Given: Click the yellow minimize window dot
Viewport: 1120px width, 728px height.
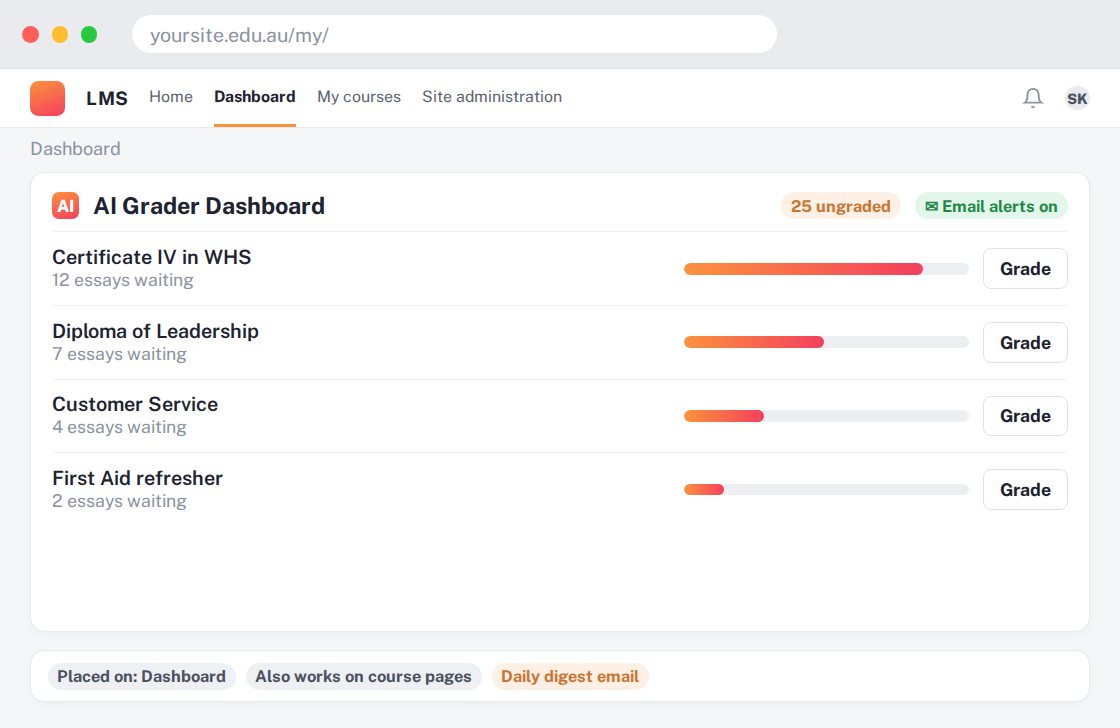Looking at the screenshot, I should (60, 34).
